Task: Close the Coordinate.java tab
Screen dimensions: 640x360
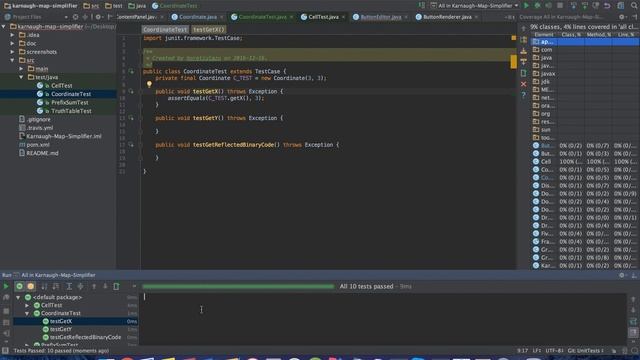Action: pos(222,17)
